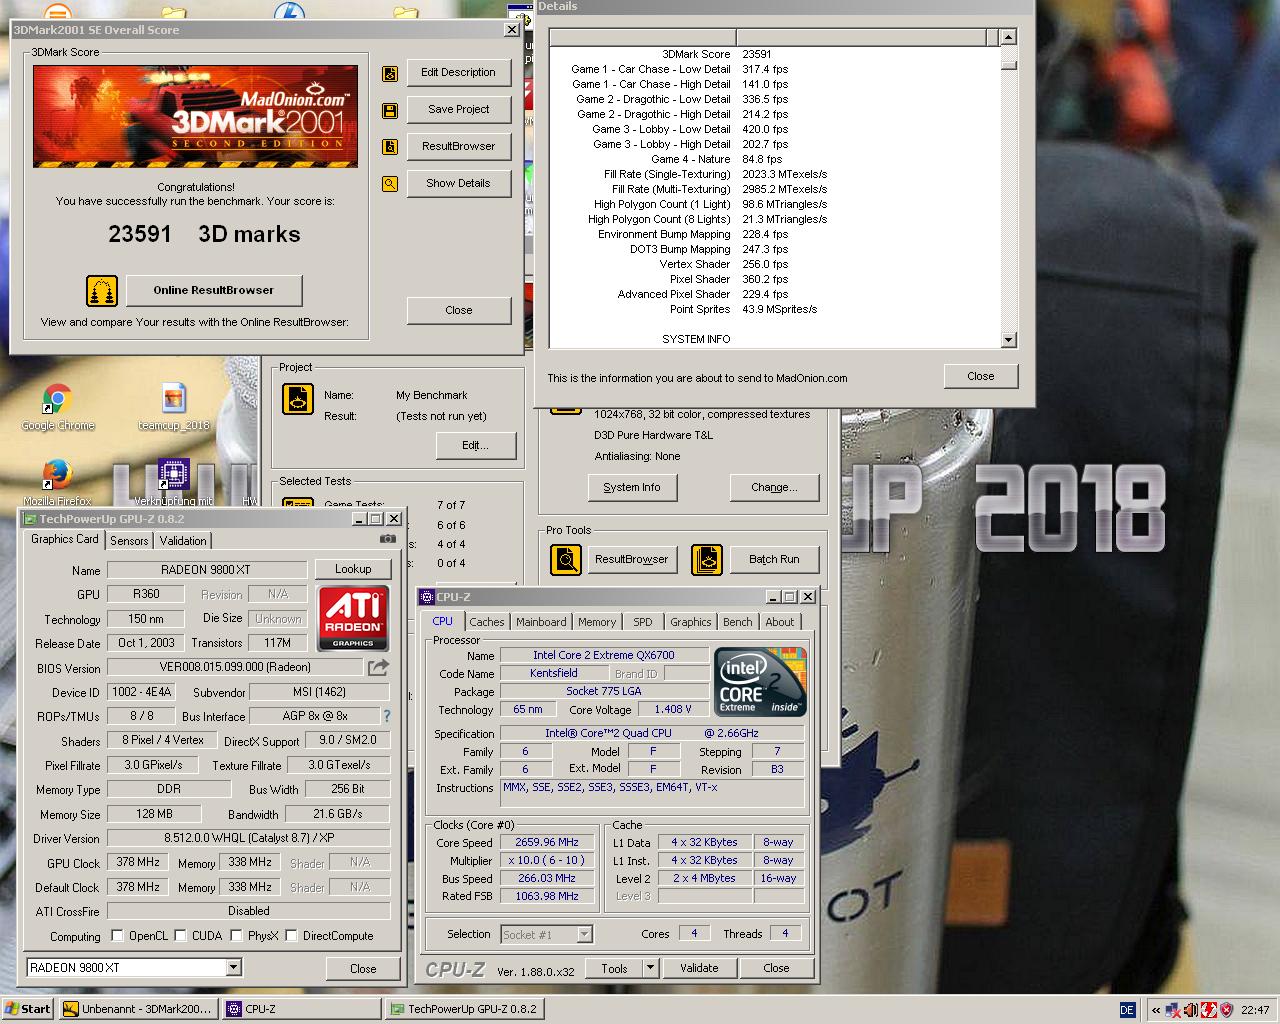Click the Project Edit... button
This screenshot has height=1024, width=1280.
(475, 446)
